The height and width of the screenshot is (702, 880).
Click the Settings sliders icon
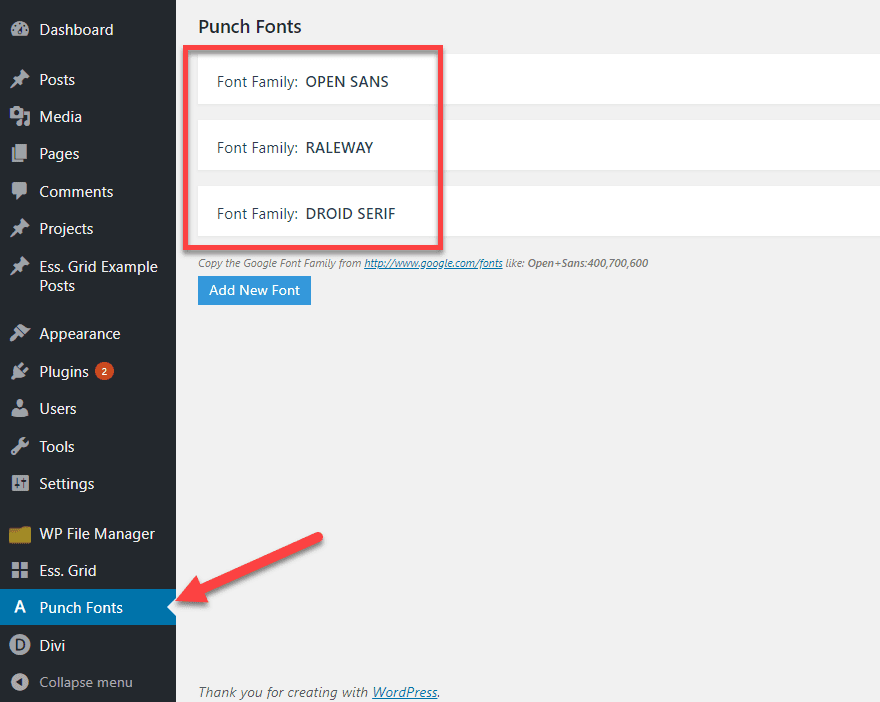pyautogui.click(x=19, y=484)
